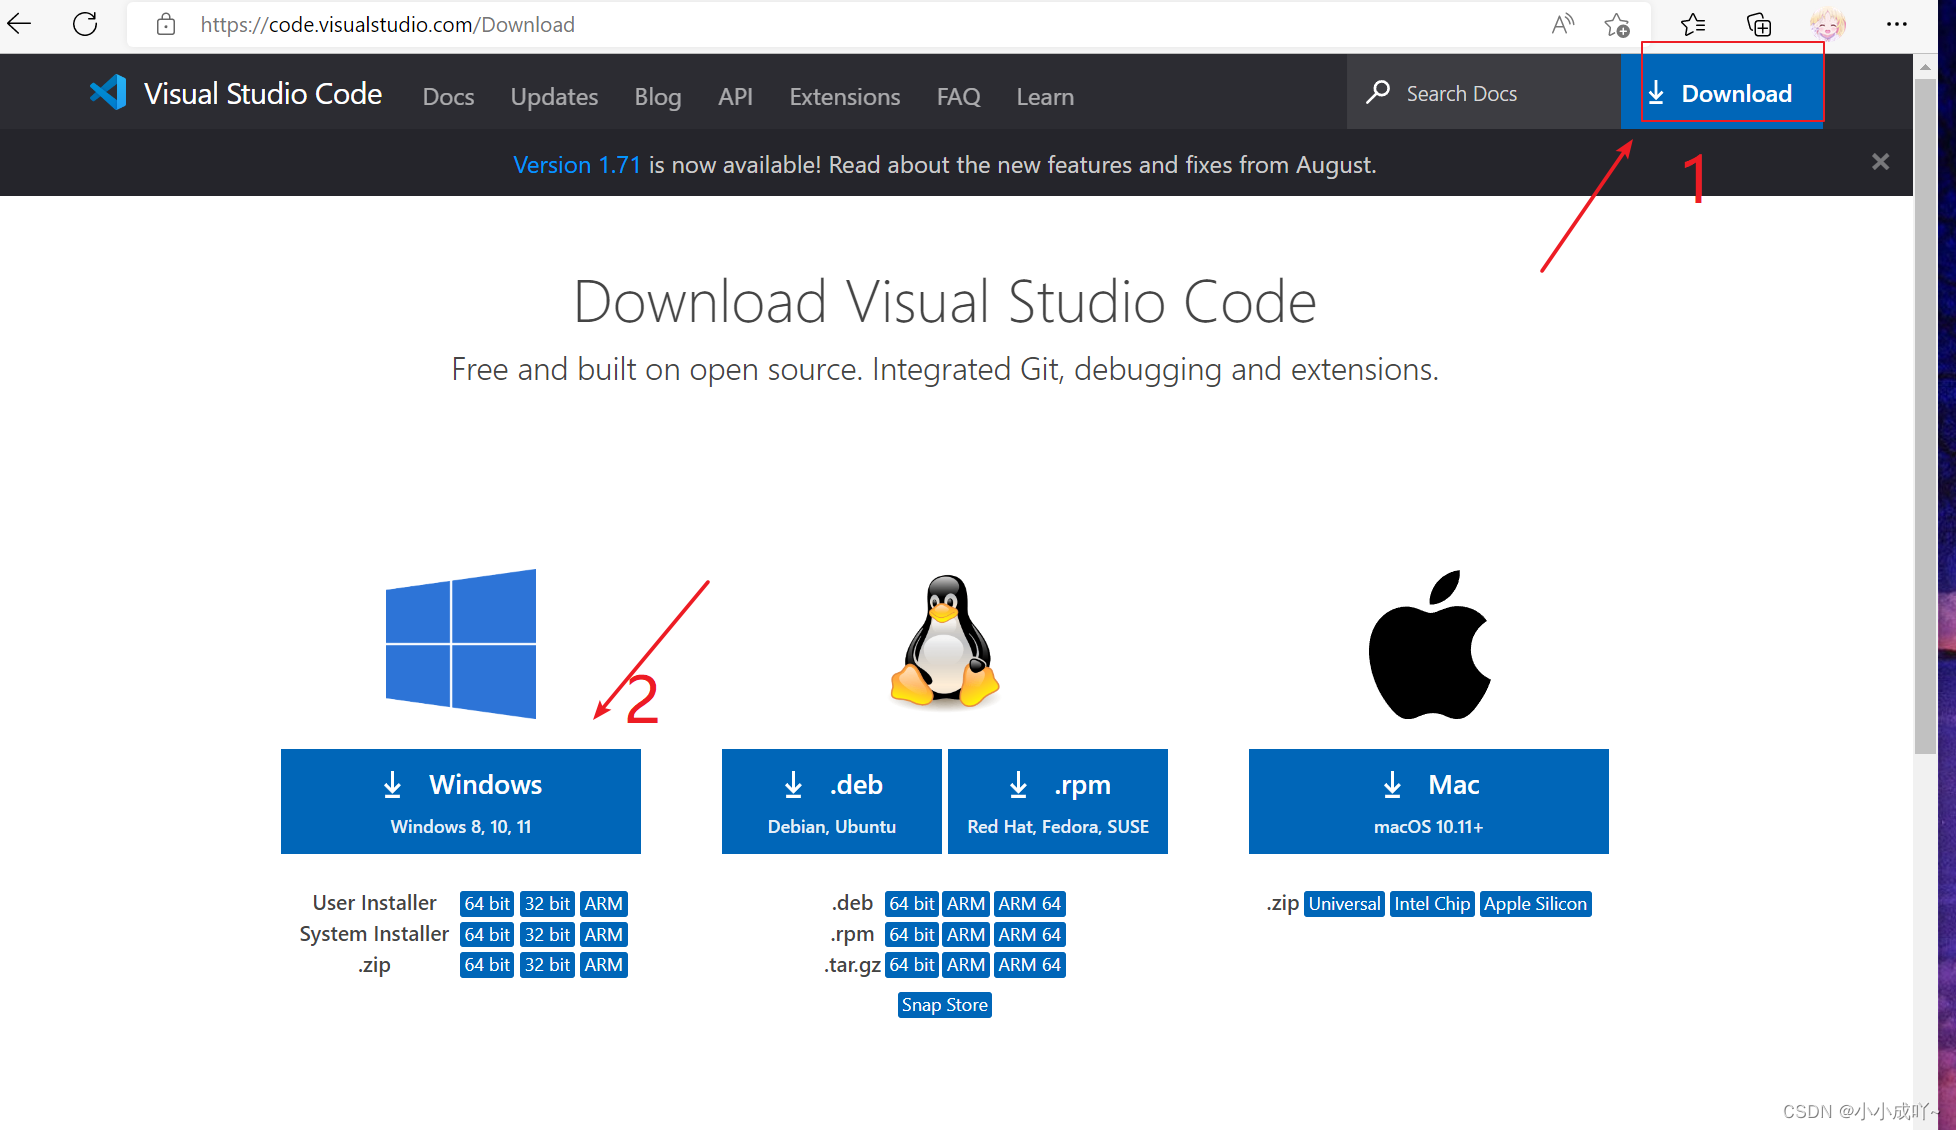Download the .rpm Red Hat package

(x=1058, y=801)
